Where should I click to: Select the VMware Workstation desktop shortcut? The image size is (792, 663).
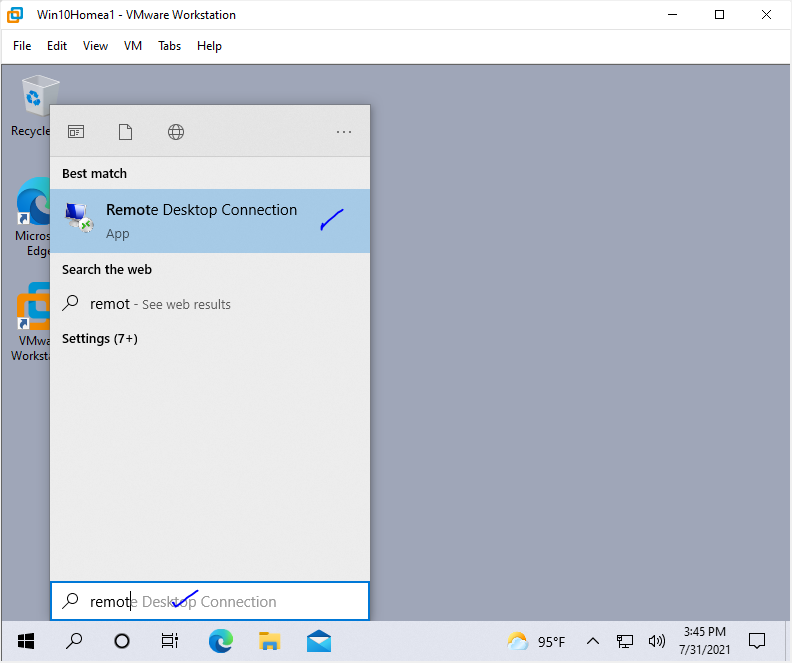[31, 322]
